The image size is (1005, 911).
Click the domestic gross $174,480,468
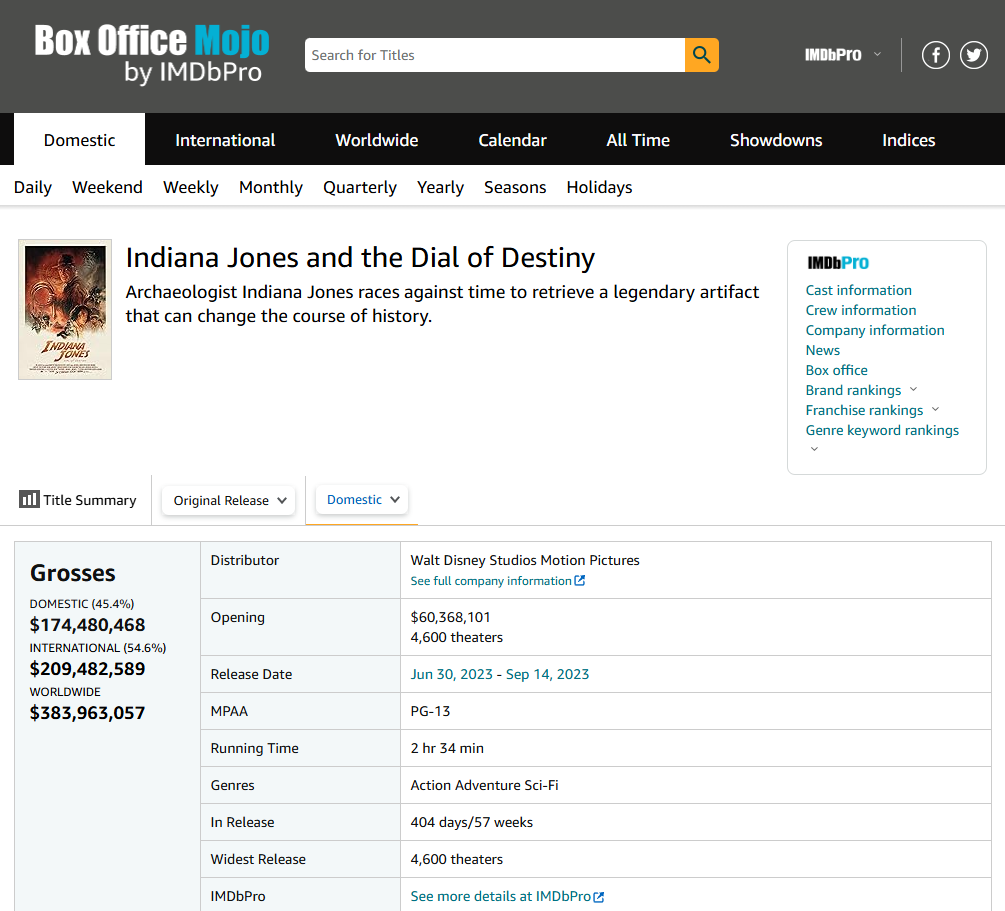click(87, 624)
